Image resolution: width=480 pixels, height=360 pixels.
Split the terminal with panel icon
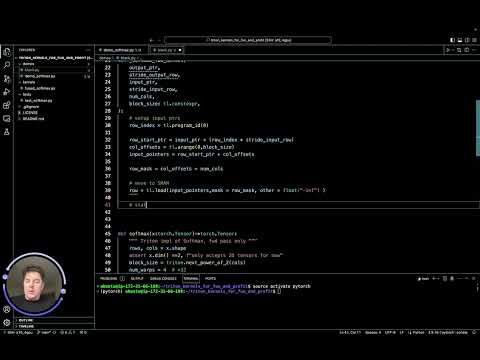coord(445,278)
